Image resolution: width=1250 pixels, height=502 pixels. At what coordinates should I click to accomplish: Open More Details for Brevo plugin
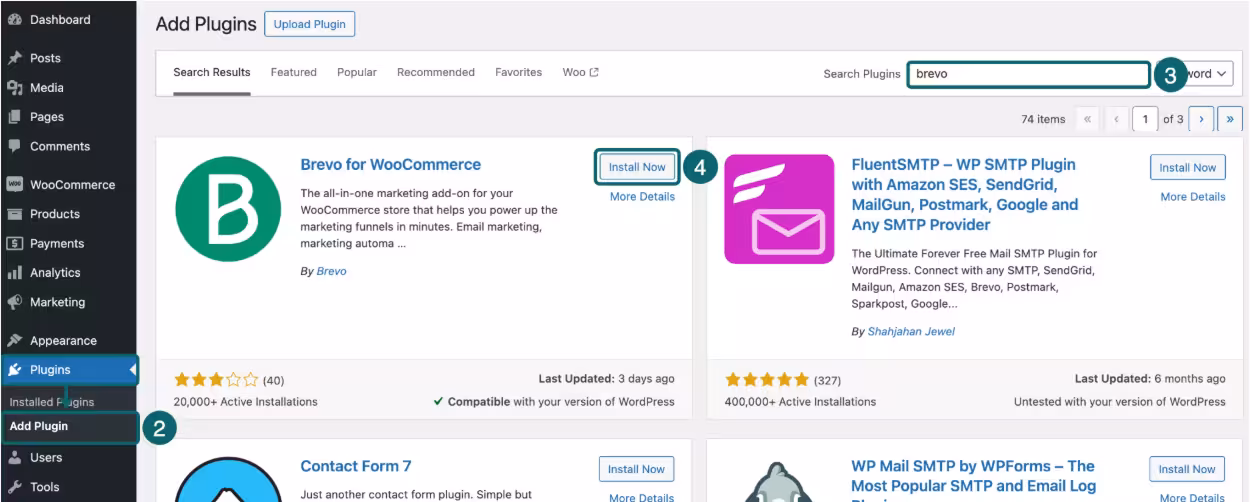[642, 197]
